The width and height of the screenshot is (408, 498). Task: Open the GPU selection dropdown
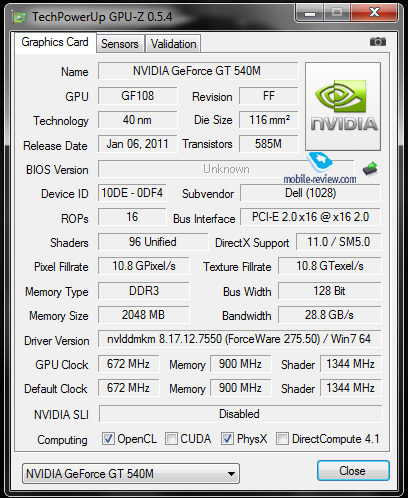pyautogui.click(x=131, y=473)
